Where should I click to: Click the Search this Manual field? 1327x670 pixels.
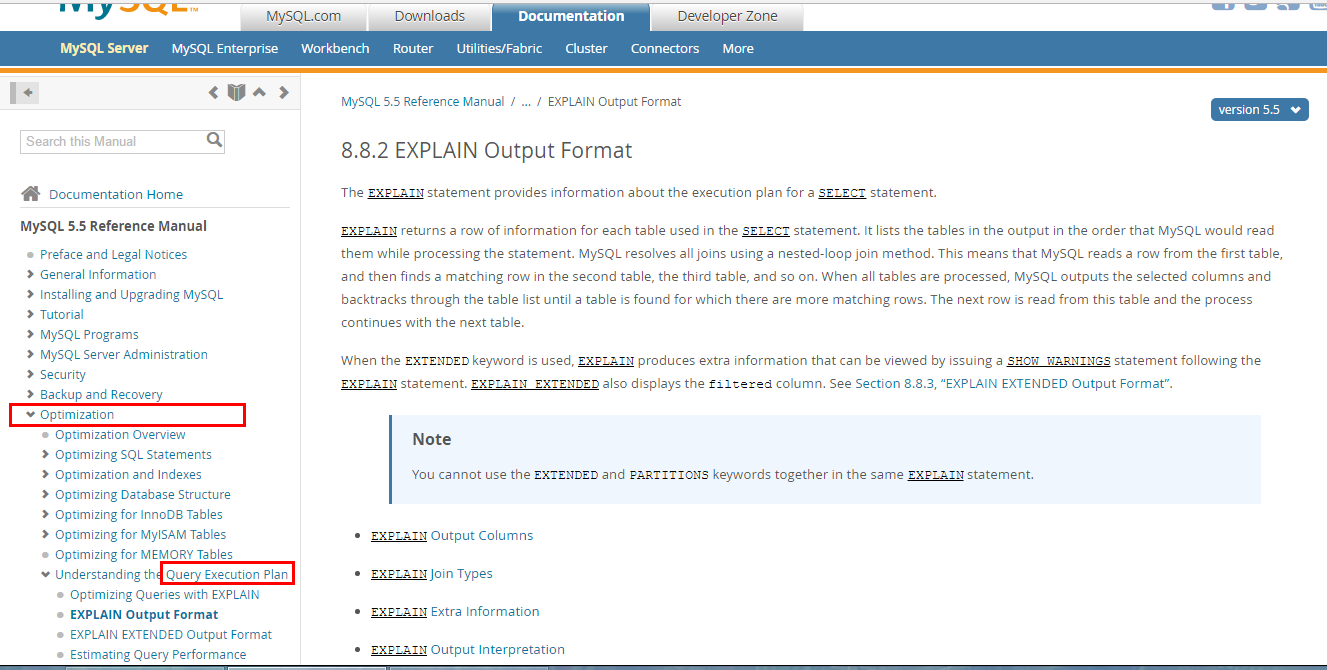coord(110,142)
